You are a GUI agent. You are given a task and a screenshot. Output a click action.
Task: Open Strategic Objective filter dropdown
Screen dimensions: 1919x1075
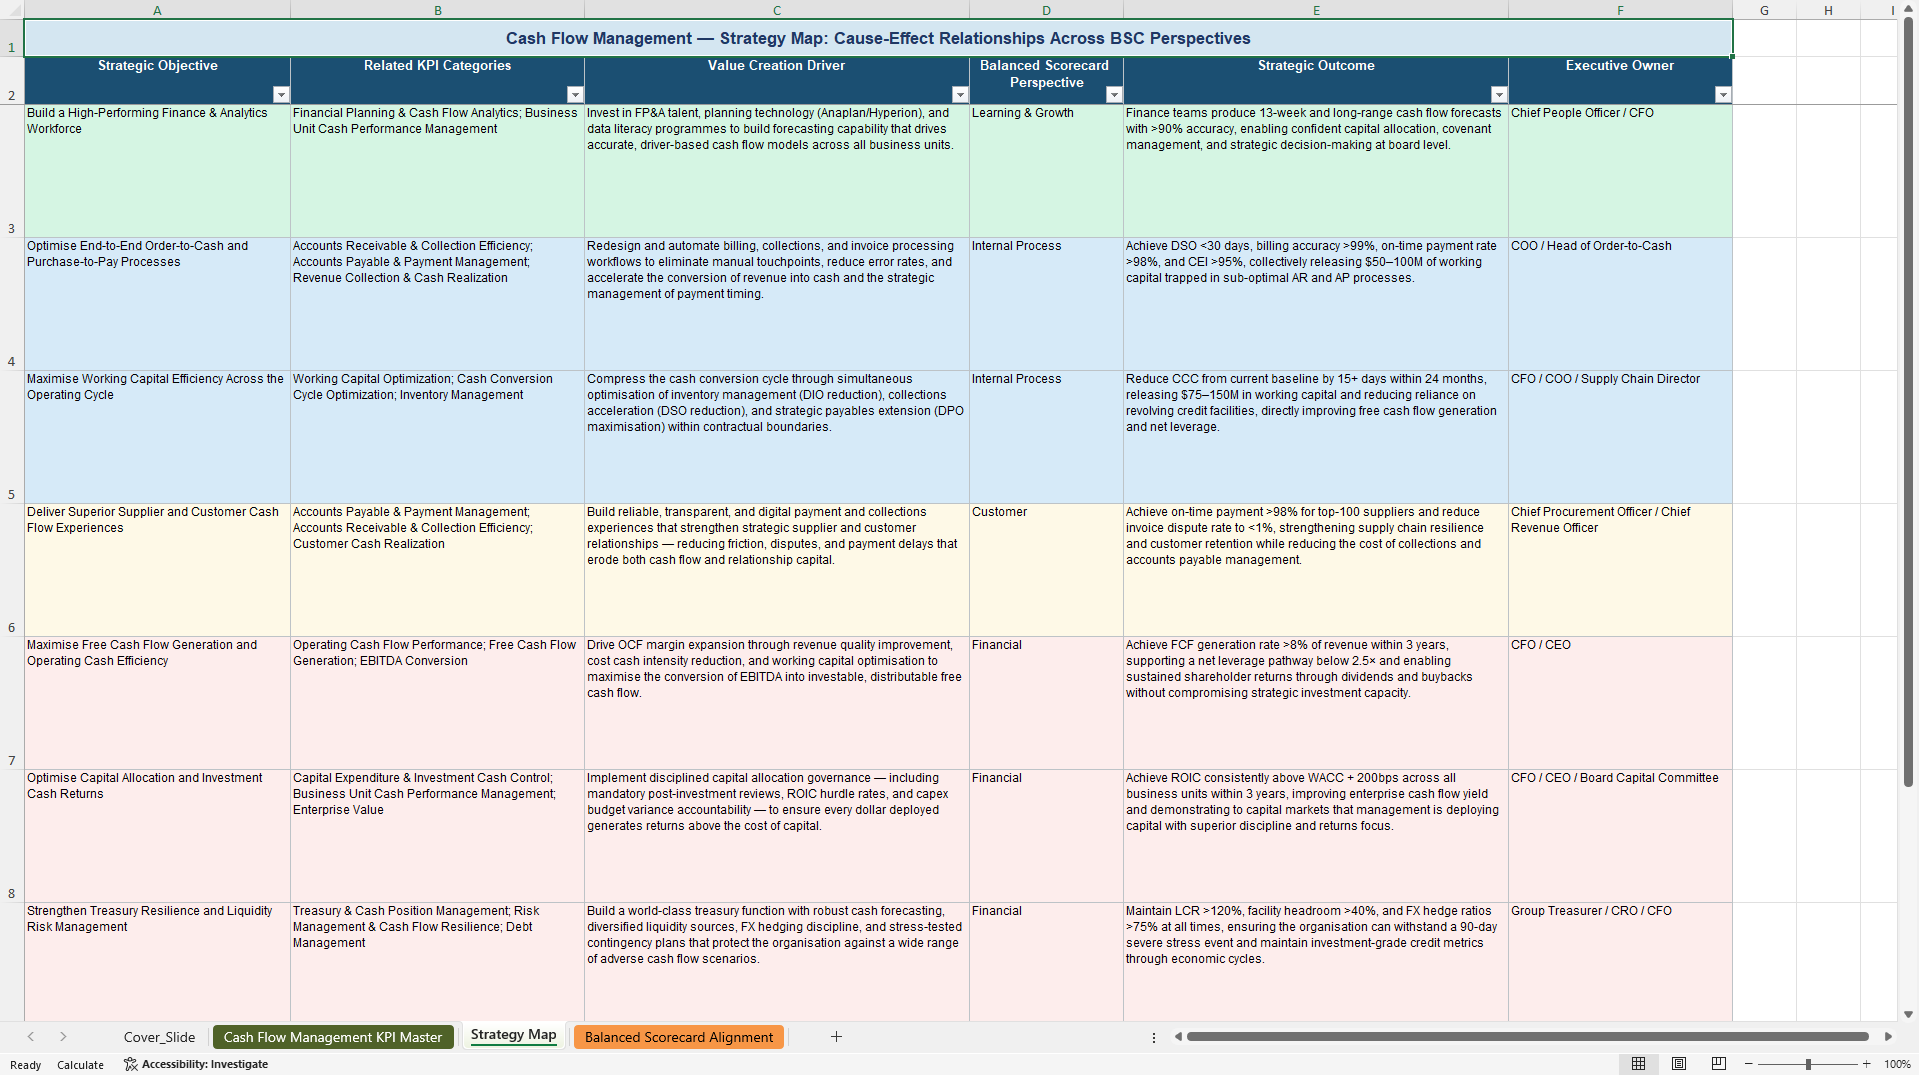281,95
